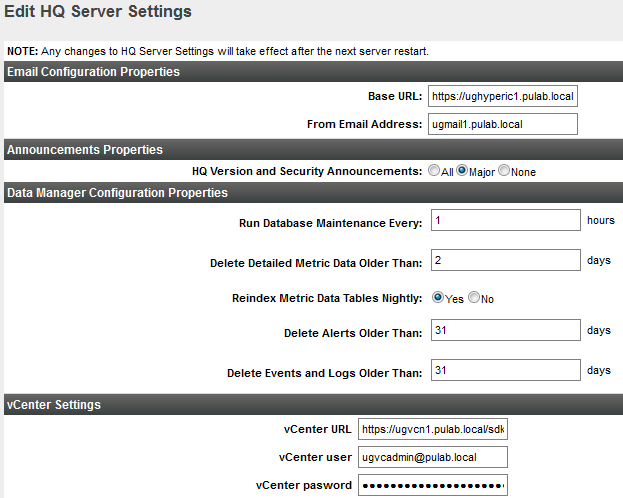623x498 pixels.
Task: Choose the Major announcements radio option
Action: tap(463, 171)
